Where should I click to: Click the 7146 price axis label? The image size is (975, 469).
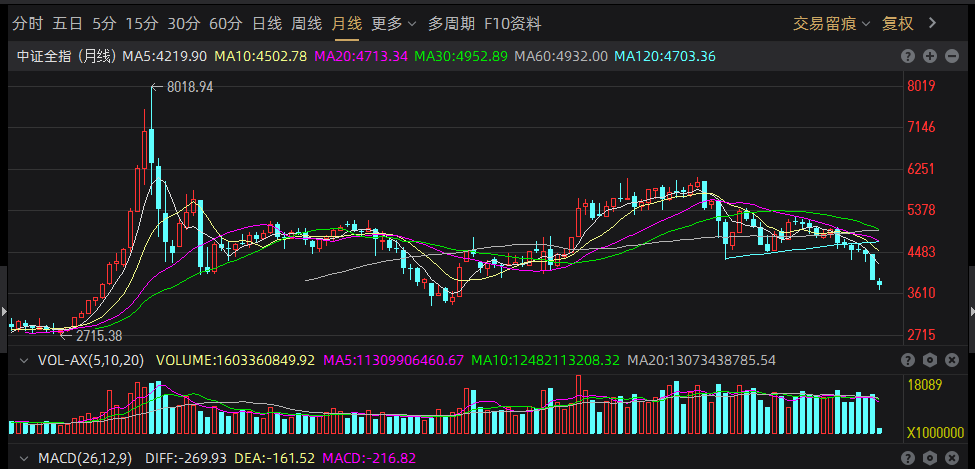pyautogui.click(x=923, y=128)
